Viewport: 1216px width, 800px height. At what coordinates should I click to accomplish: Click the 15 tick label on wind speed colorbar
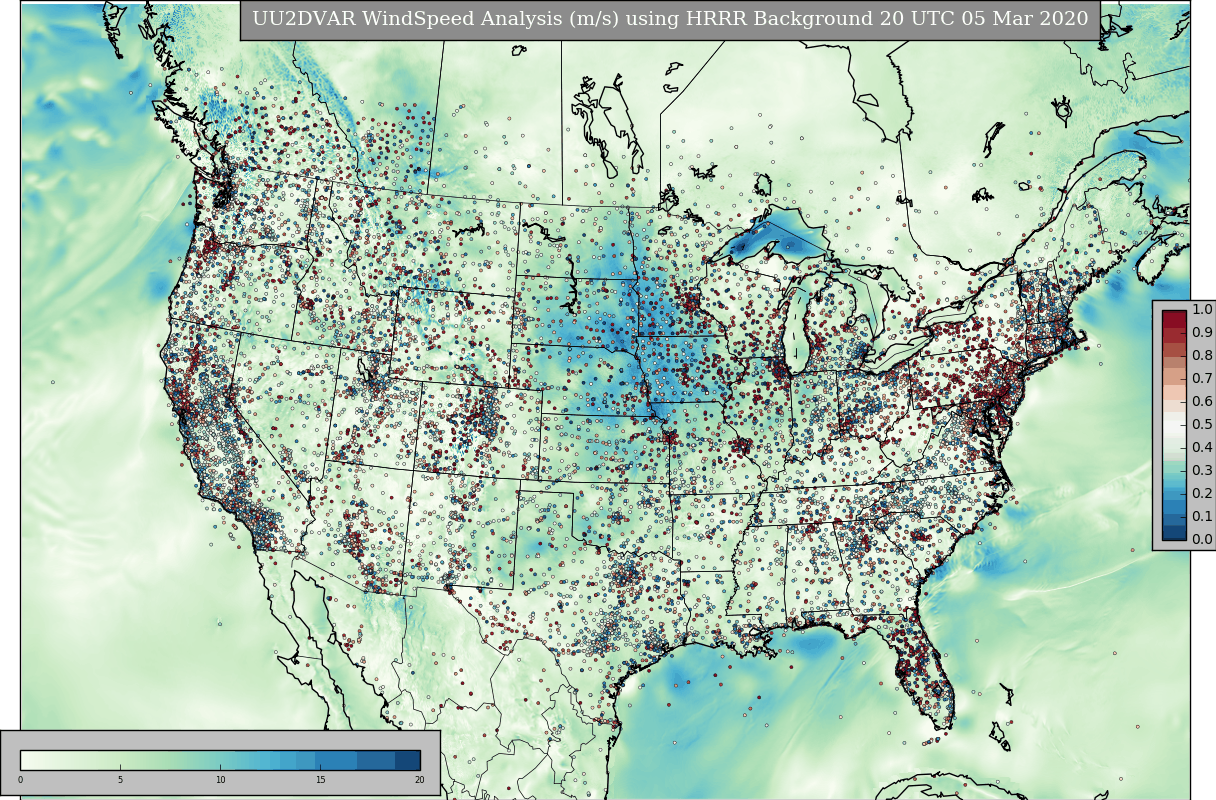tap(320, 780)
